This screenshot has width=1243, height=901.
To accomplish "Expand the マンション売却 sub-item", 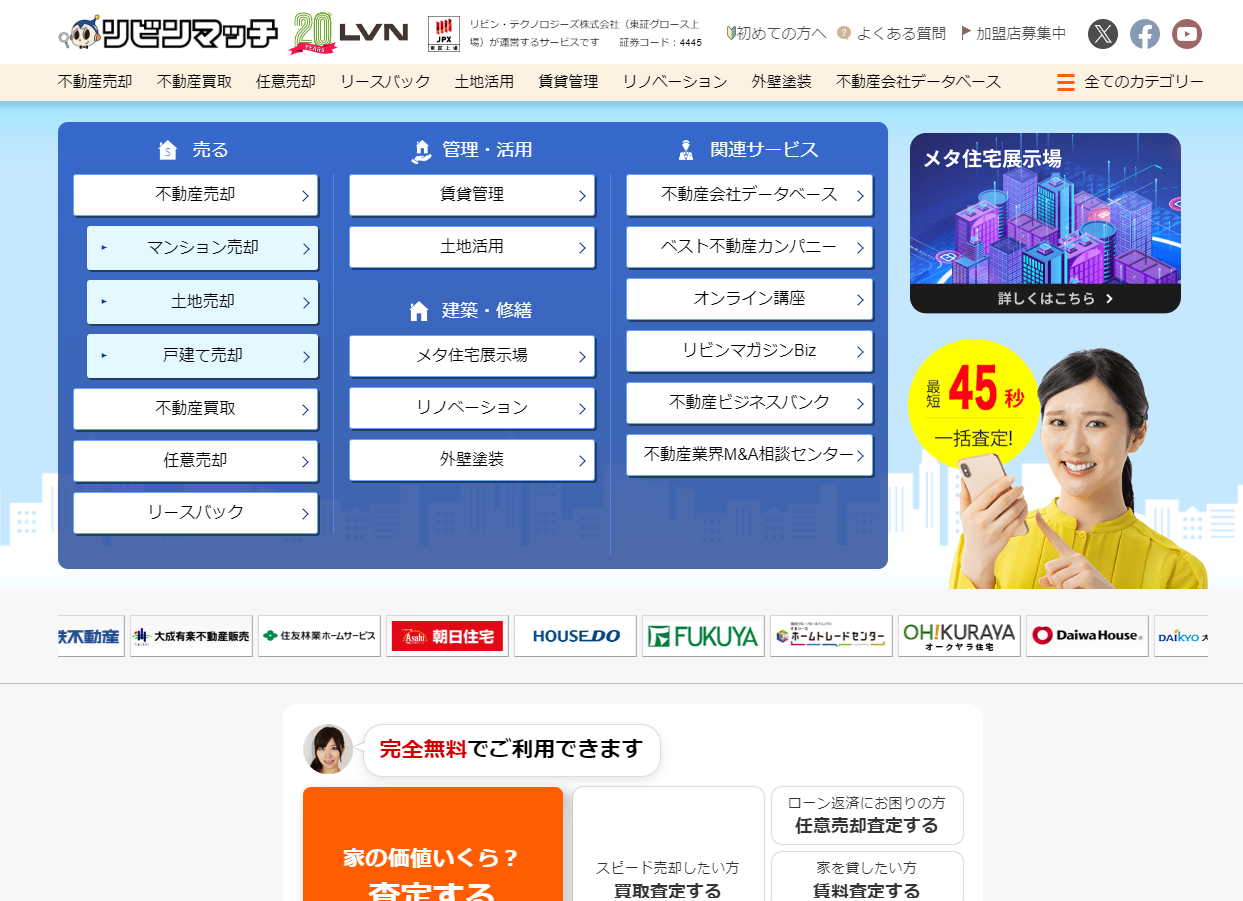I will [x=202, y=248].
